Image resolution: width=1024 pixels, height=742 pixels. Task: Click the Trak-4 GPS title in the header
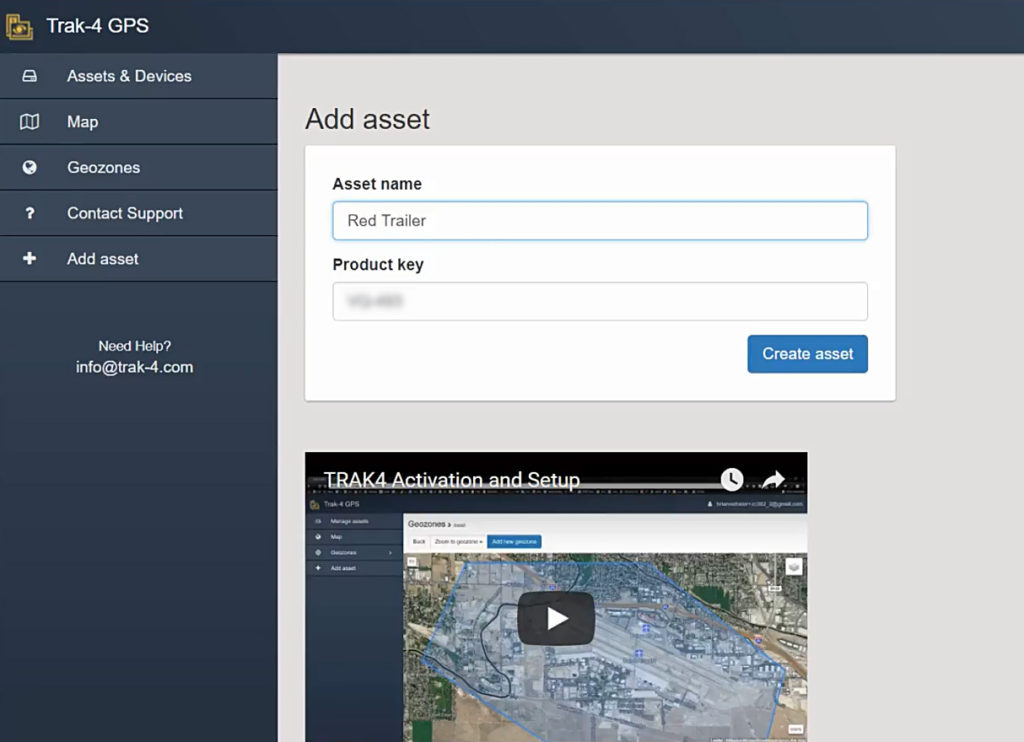97,26
